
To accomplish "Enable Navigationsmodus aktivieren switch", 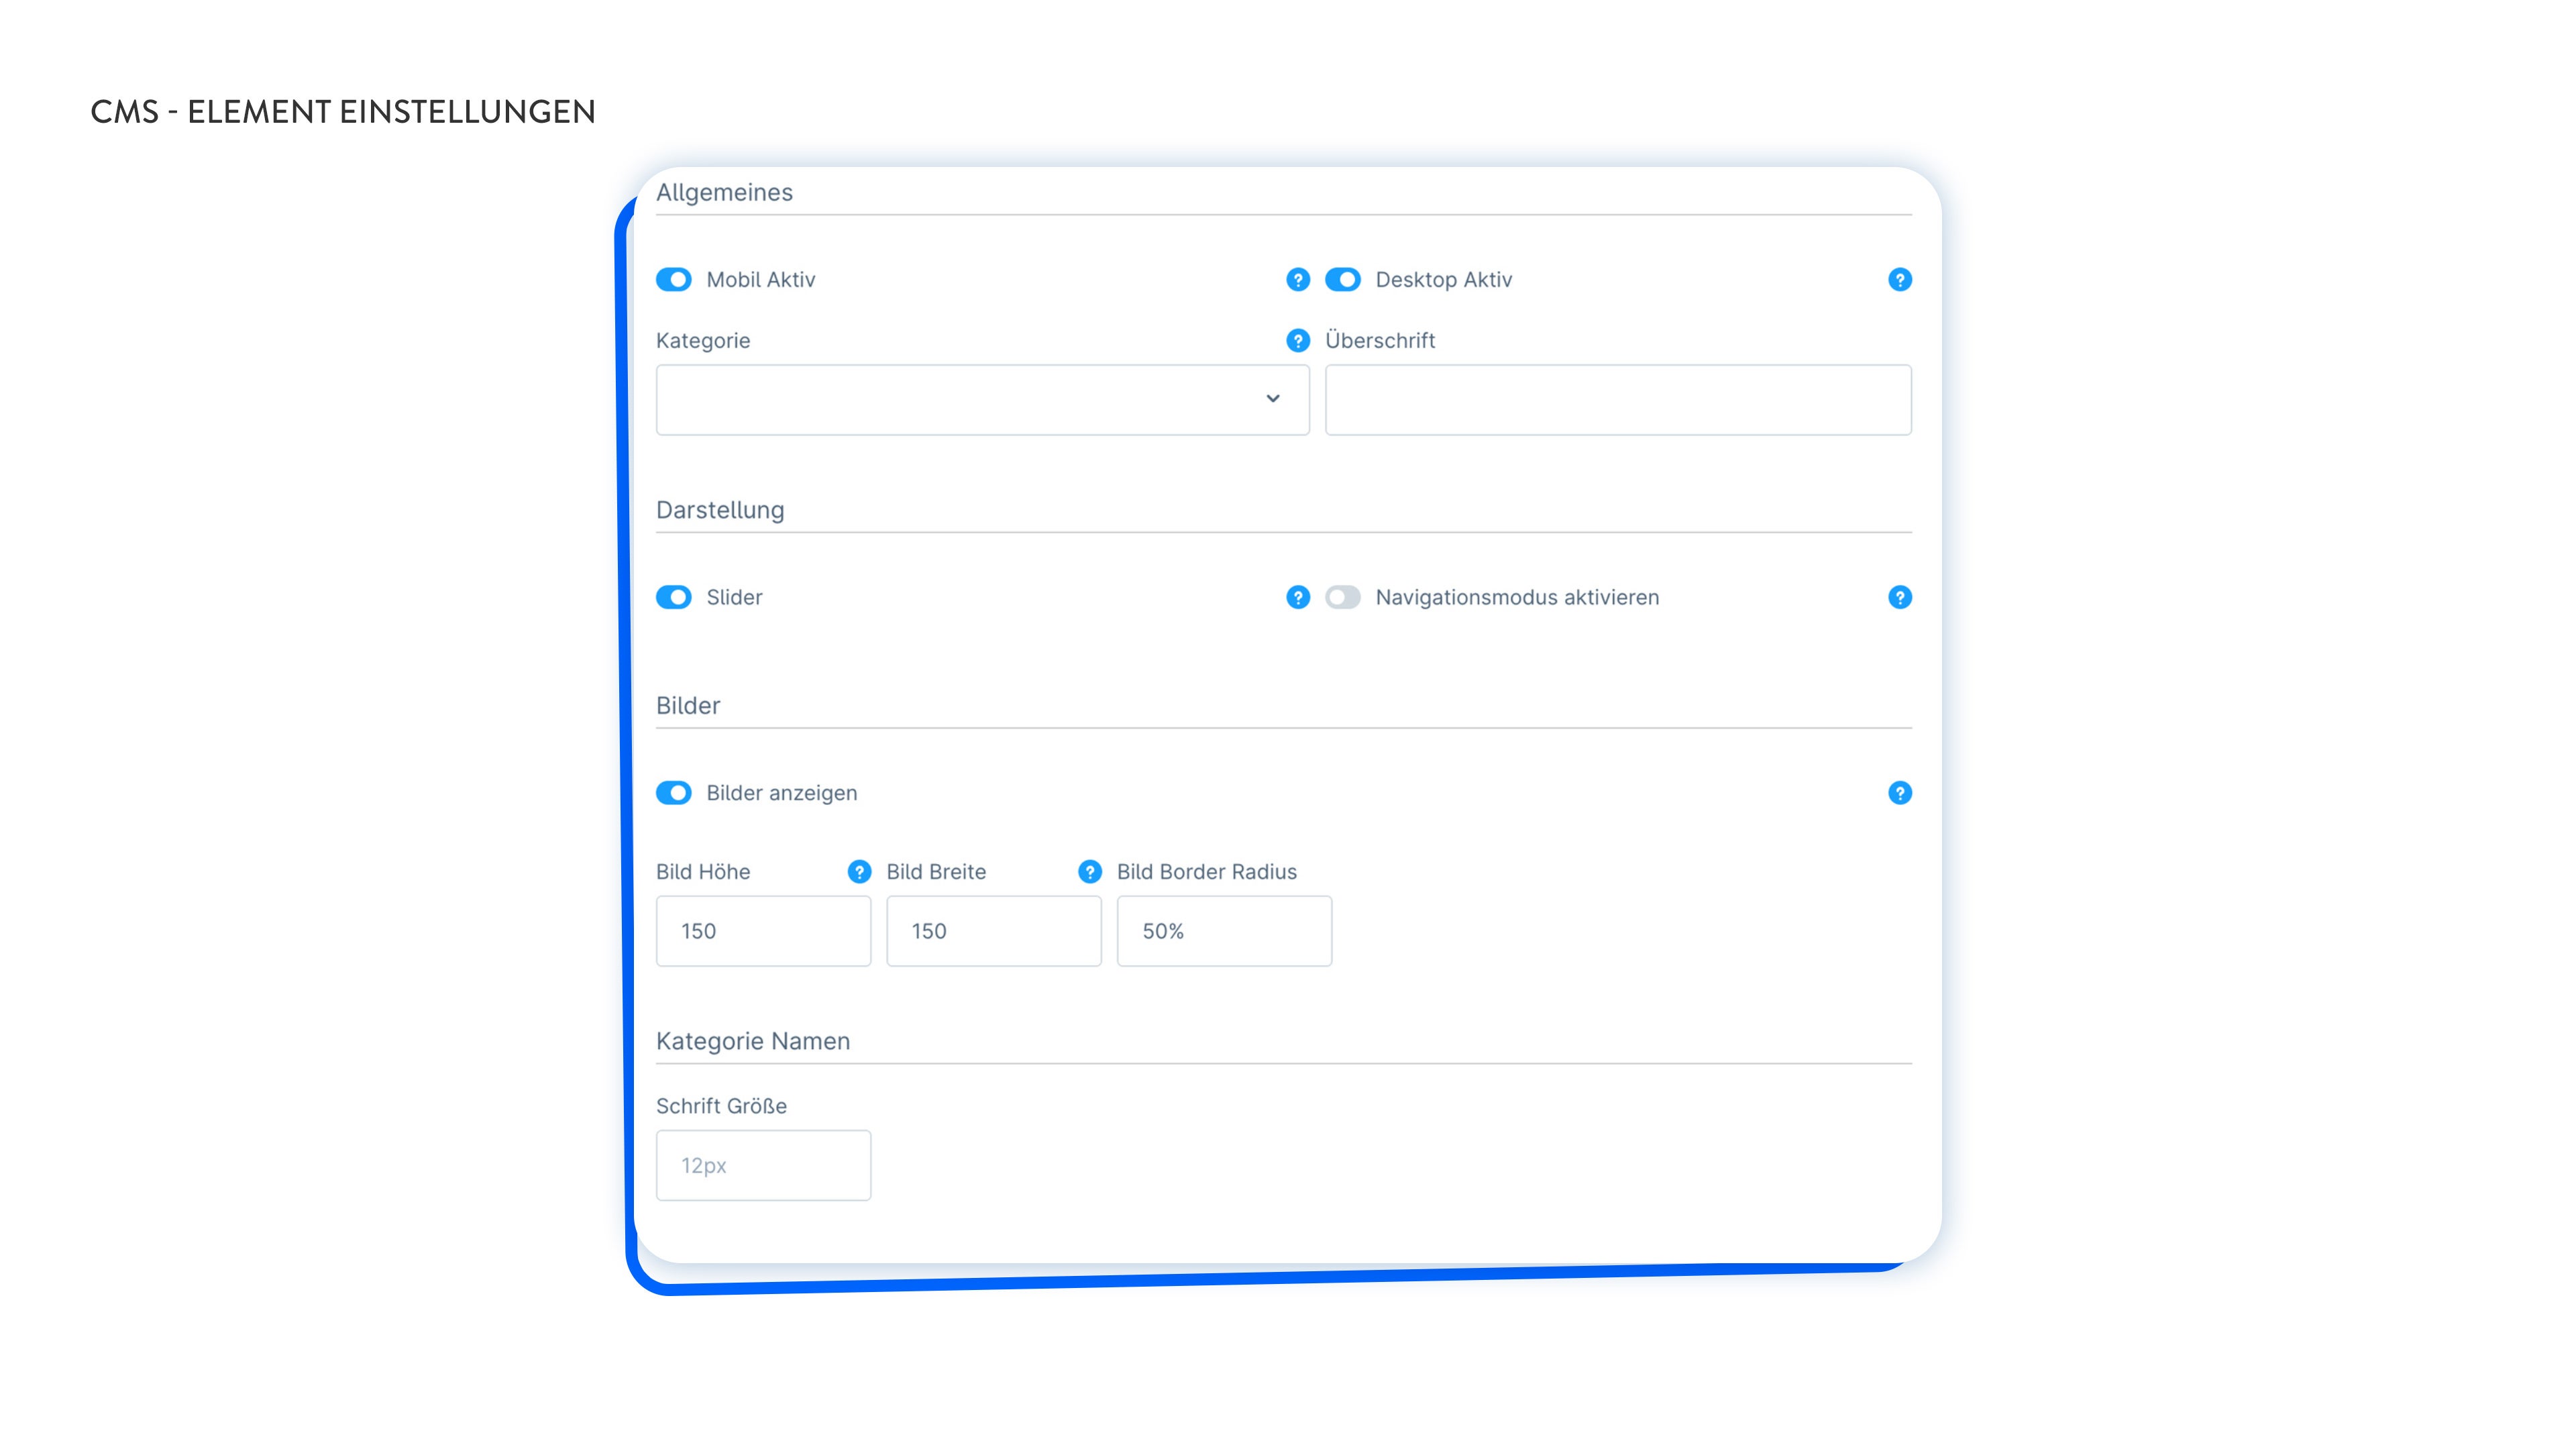I will point(1343,597).
